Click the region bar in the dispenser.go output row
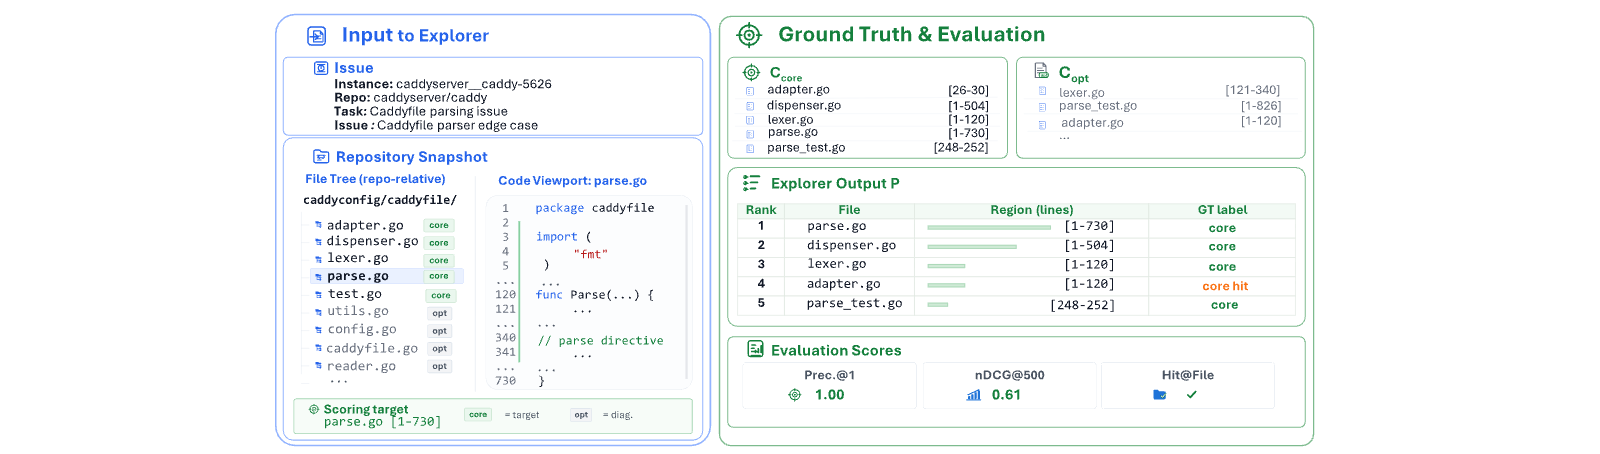The width and height of the screenshot is (1600, 454). (x=971, y=247)
